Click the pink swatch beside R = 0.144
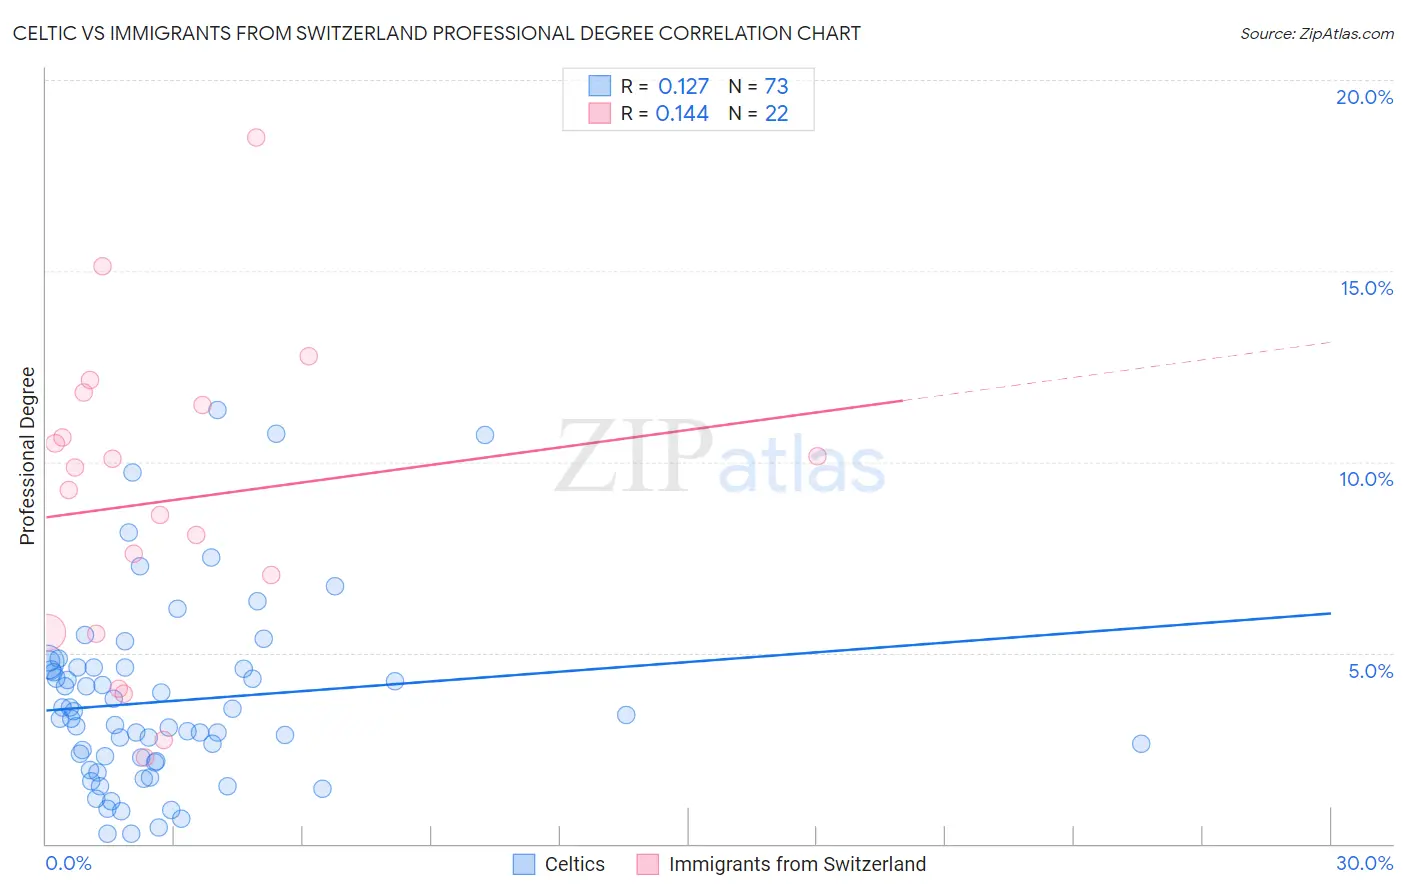The width and height of the screenshot is (1406, 892). pyautogui.click(x=599, y=113)
